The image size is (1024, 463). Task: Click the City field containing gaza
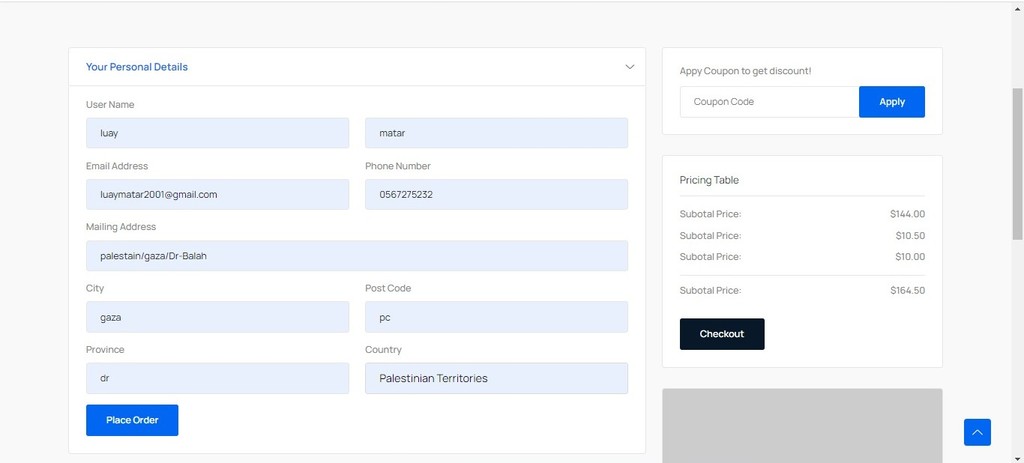(217, 317)
